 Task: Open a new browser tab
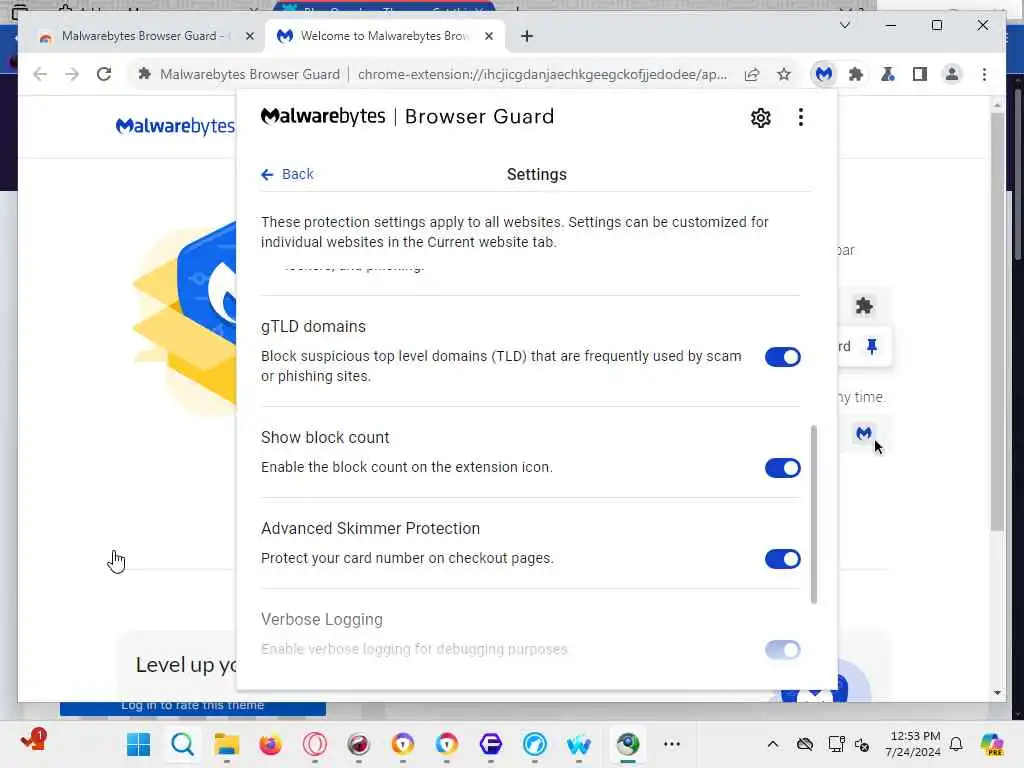[x=527, y=36]
